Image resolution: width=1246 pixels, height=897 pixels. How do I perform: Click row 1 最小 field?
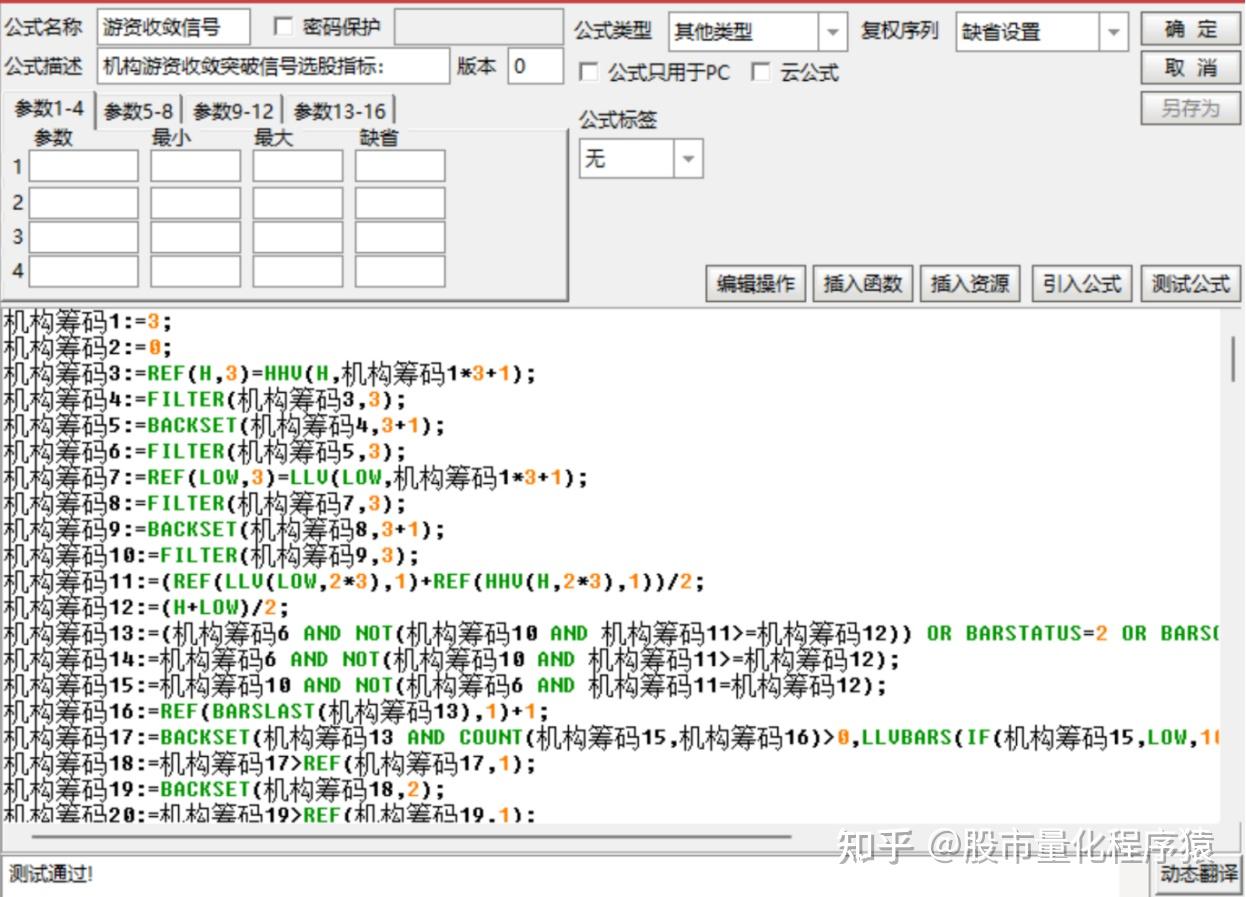point(196,166)
